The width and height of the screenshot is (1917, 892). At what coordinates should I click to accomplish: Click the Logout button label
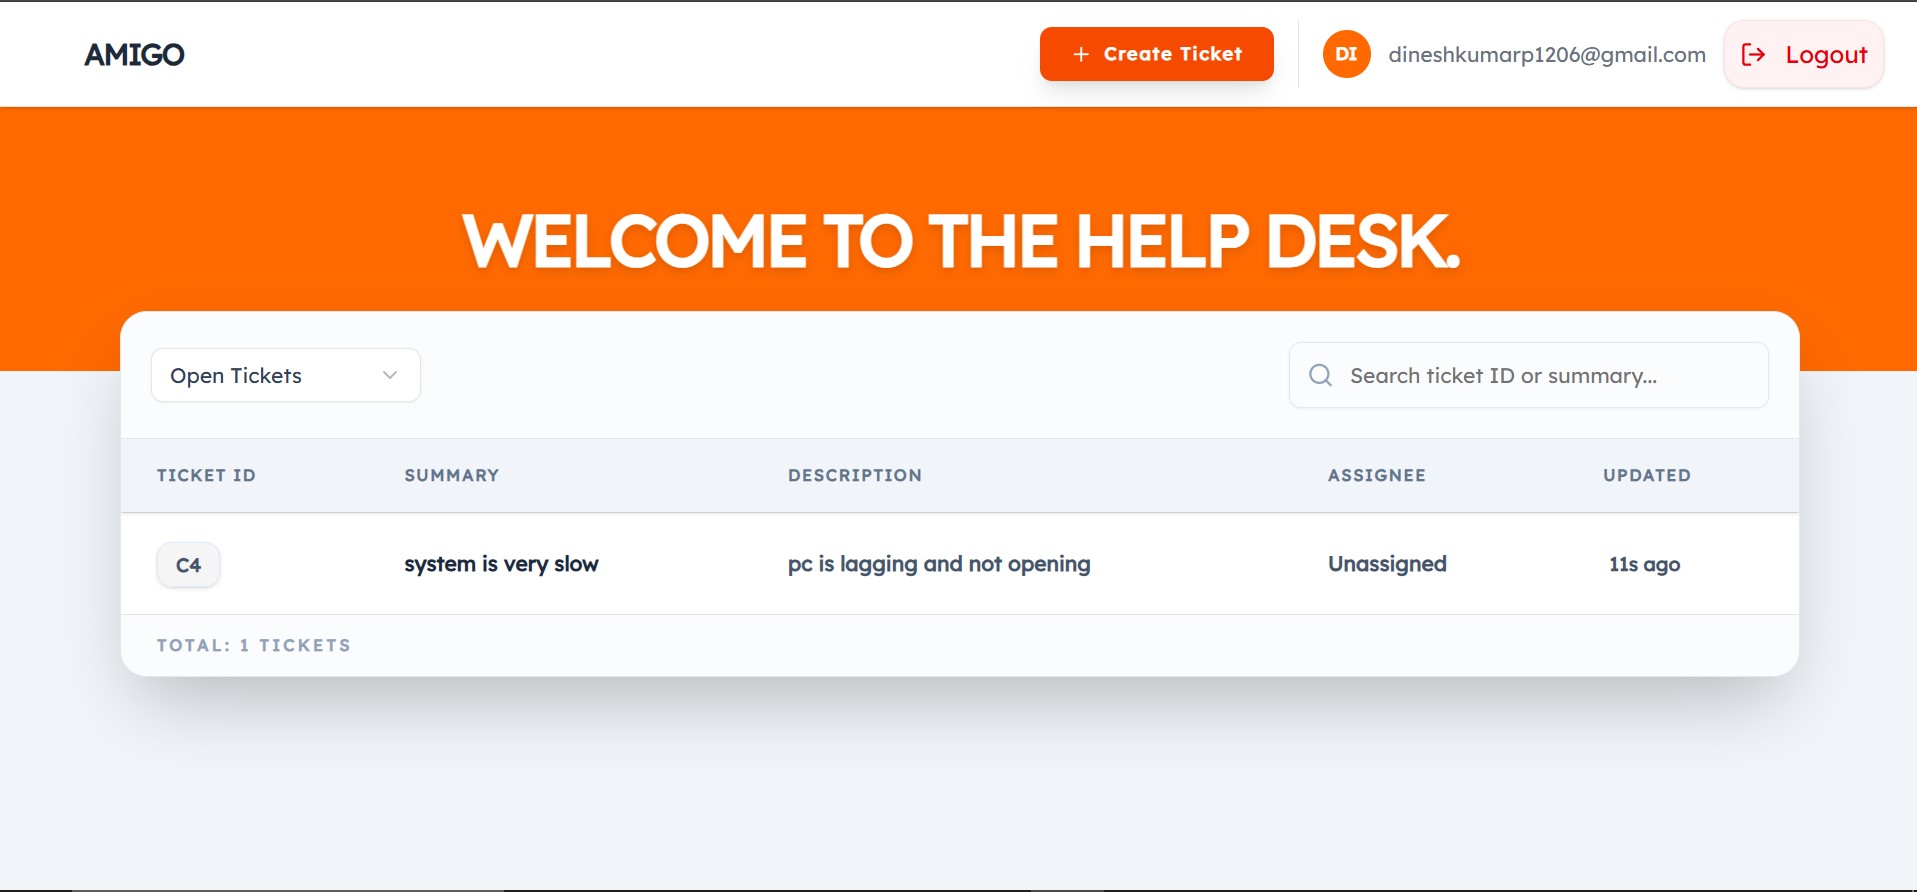click(x=1826, y=55)
